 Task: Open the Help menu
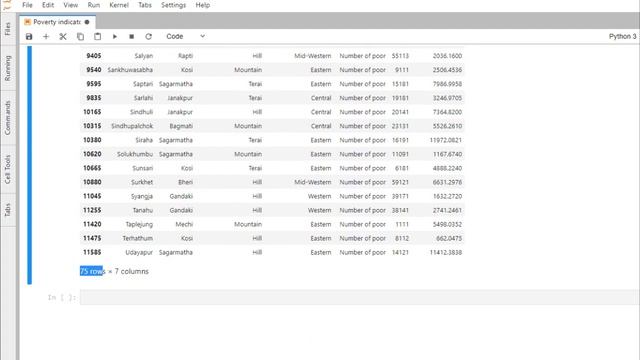pos(202,5)
